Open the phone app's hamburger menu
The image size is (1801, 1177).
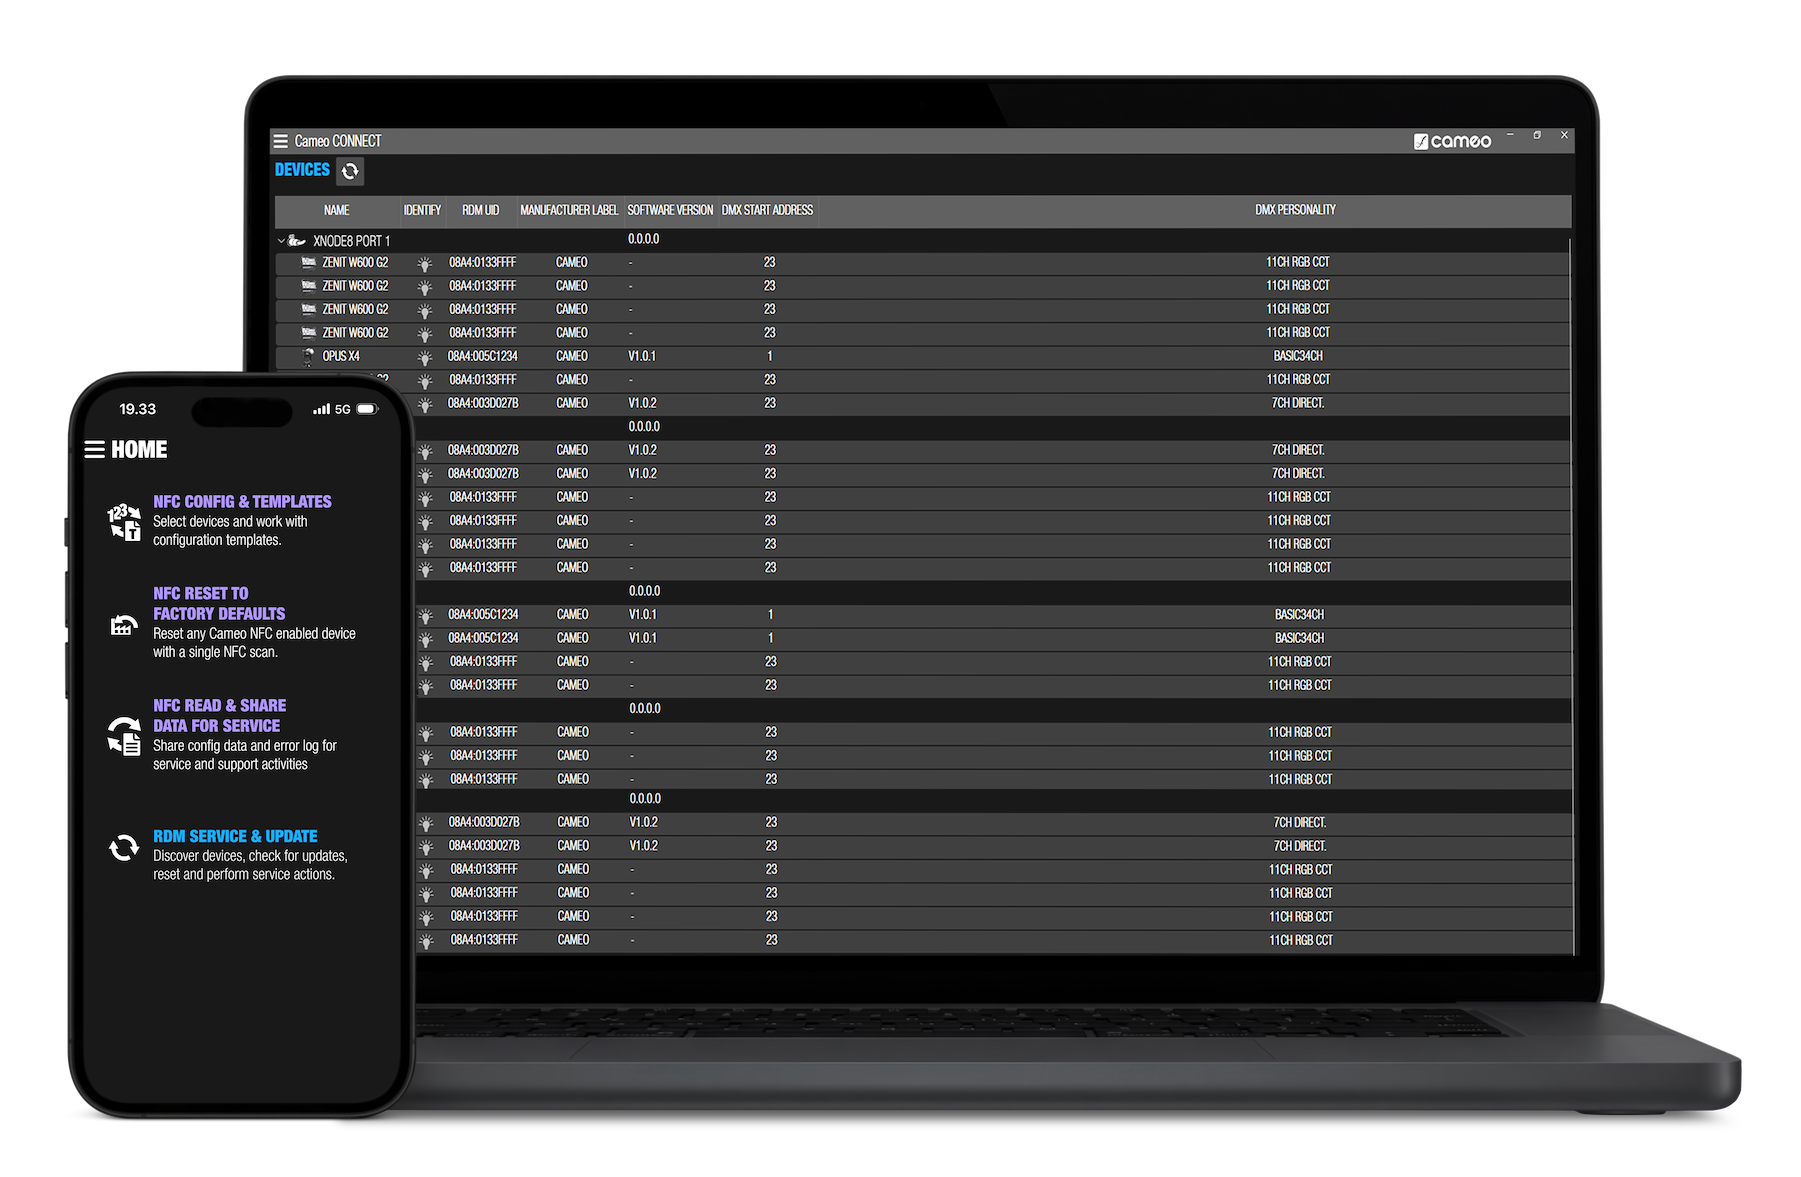pyautogui.click(x=95, y=449)
